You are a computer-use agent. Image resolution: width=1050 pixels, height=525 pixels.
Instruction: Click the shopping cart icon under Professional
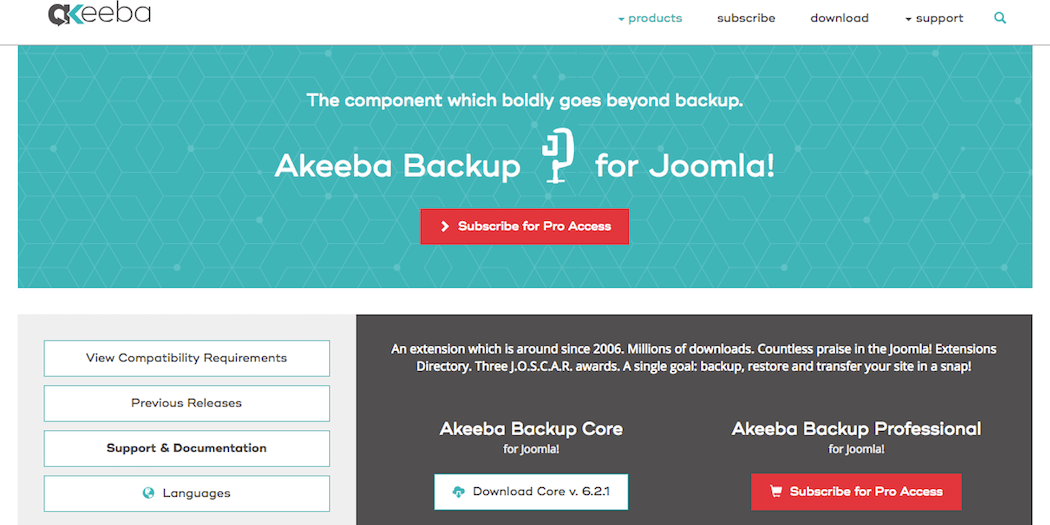775,492
